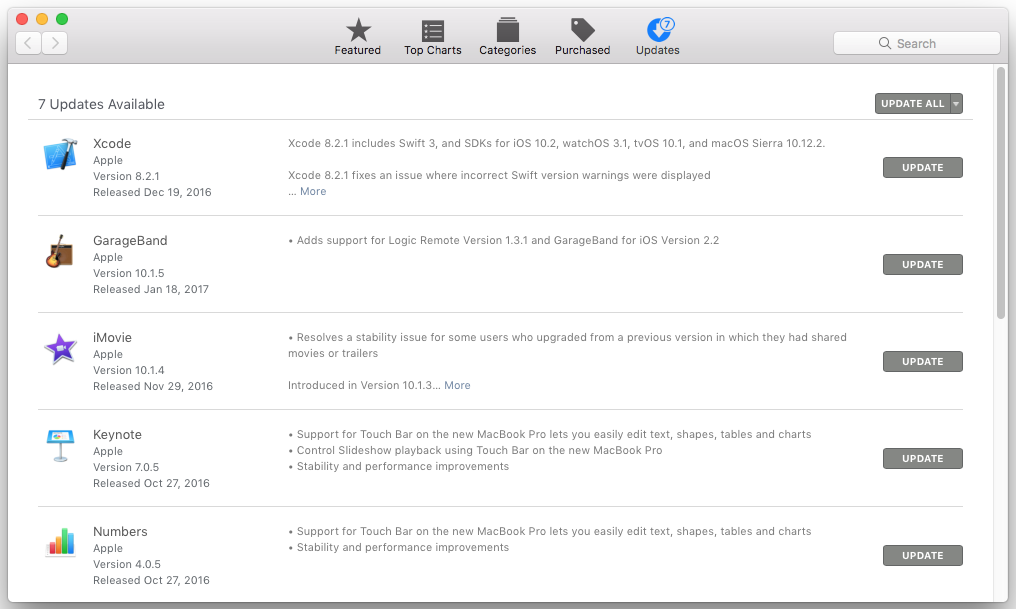This screenshot has width=1016, height=609.
Task: Click the iMovie star icon
Action: tap(60, 349)
